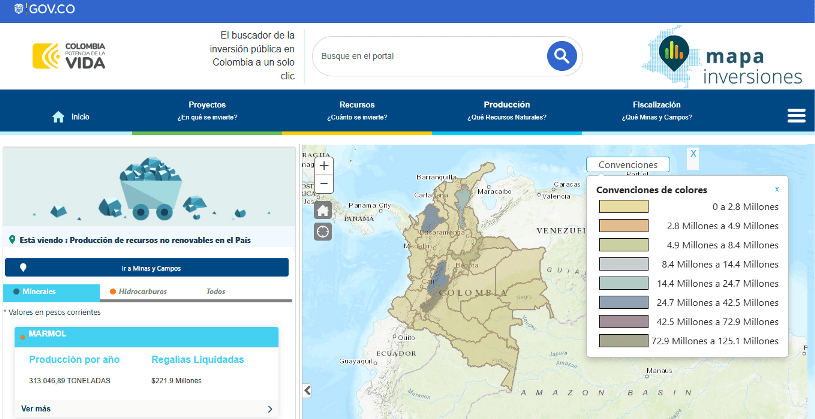The width and height of the screenshot is (815, 419).
Task: Reset map to home extent
Action: click(x=323, y=210)
